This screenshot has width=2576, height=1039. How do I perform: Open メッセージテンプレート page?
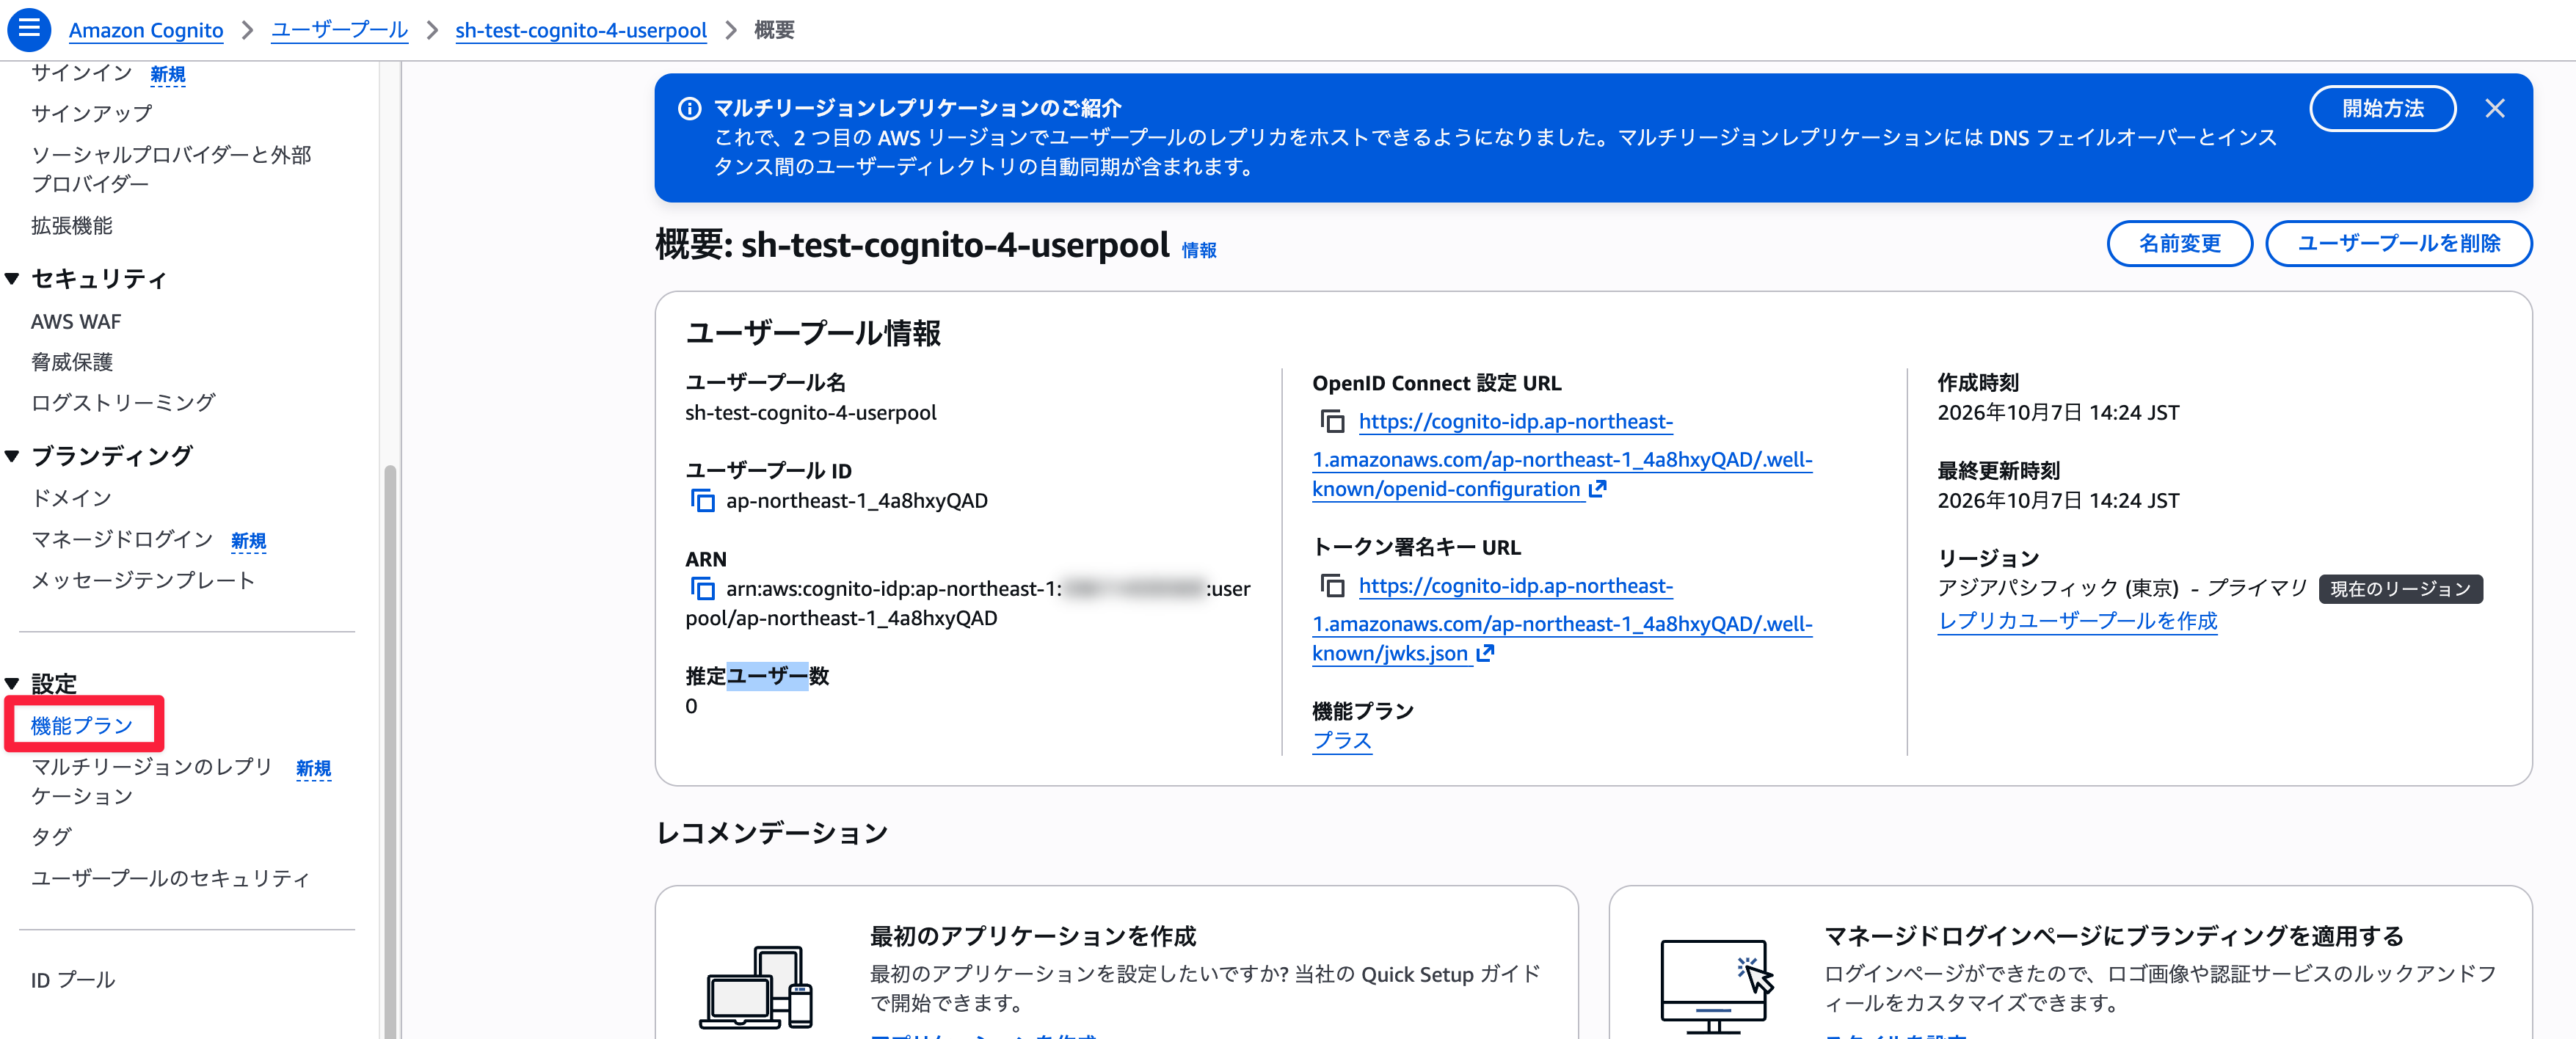tap(143, 580)
